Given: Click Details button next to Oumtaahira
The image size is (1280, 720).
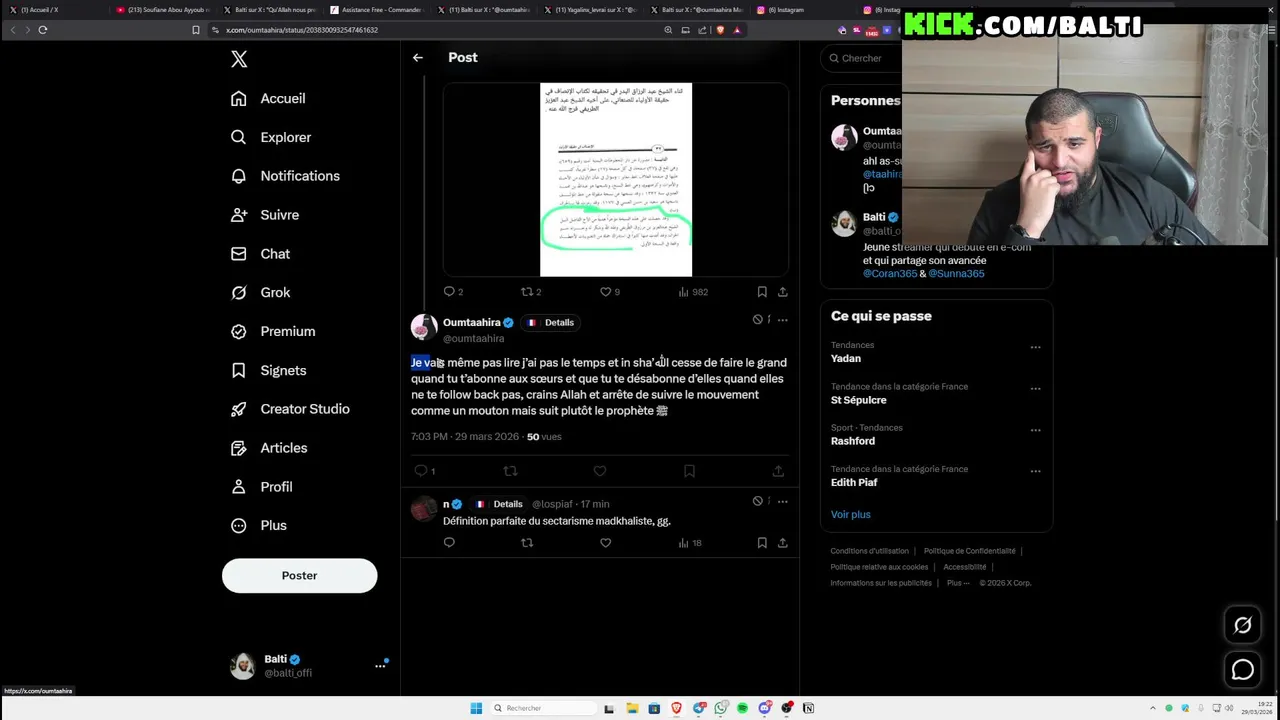Looking at the screenshot, I should [x=551, y=323].
